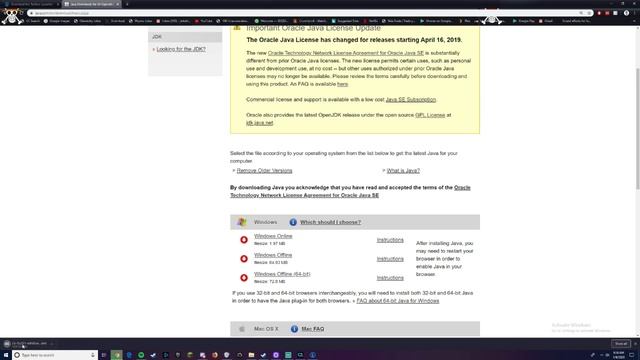
Task: Open the Windows Start menu
Action: tap(6, 355)
